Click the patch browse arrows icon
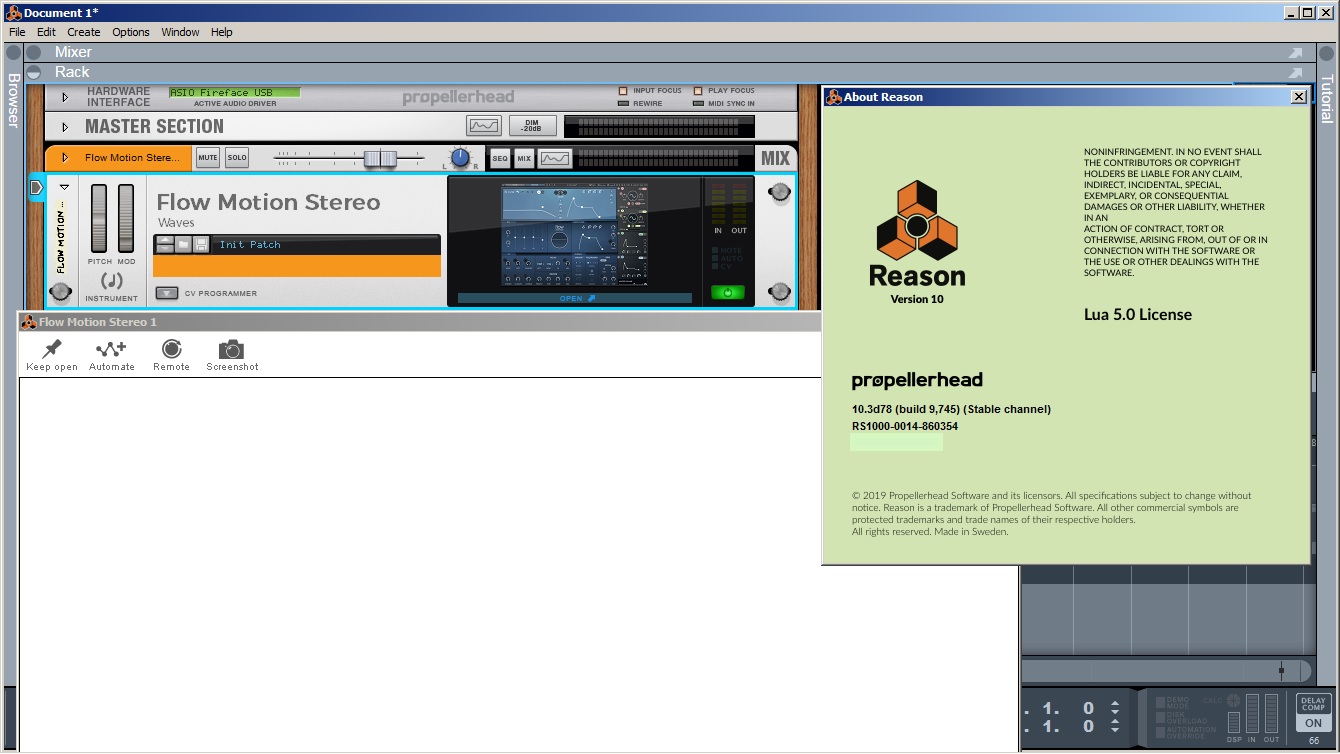The image size is (1340, 754). (x=164, y=245)
